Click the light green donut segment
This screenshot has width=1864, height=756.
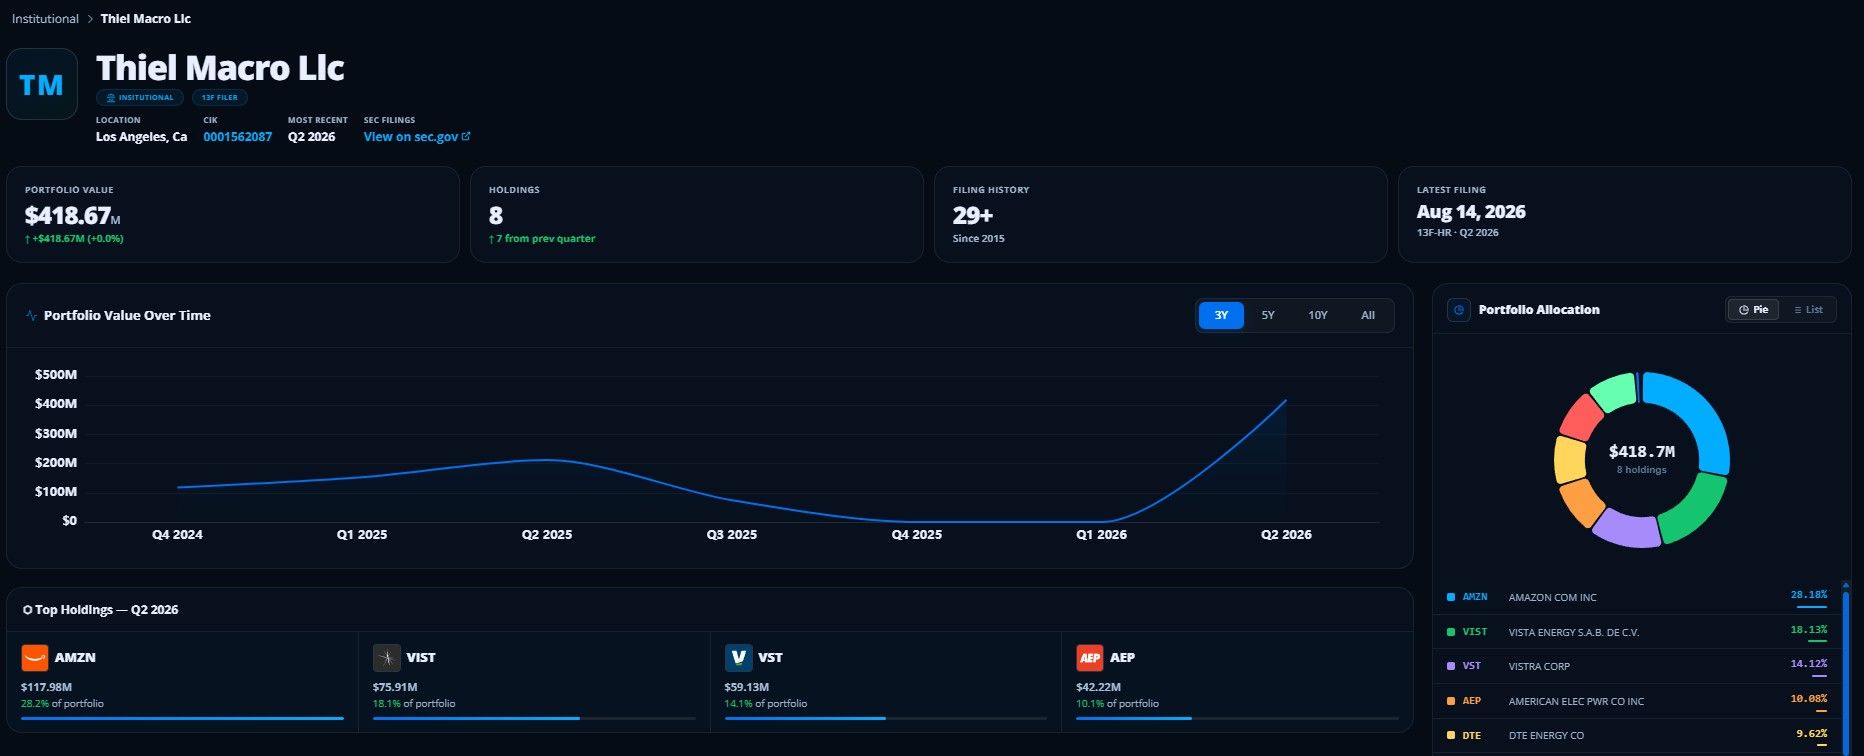pos(1613,390)
